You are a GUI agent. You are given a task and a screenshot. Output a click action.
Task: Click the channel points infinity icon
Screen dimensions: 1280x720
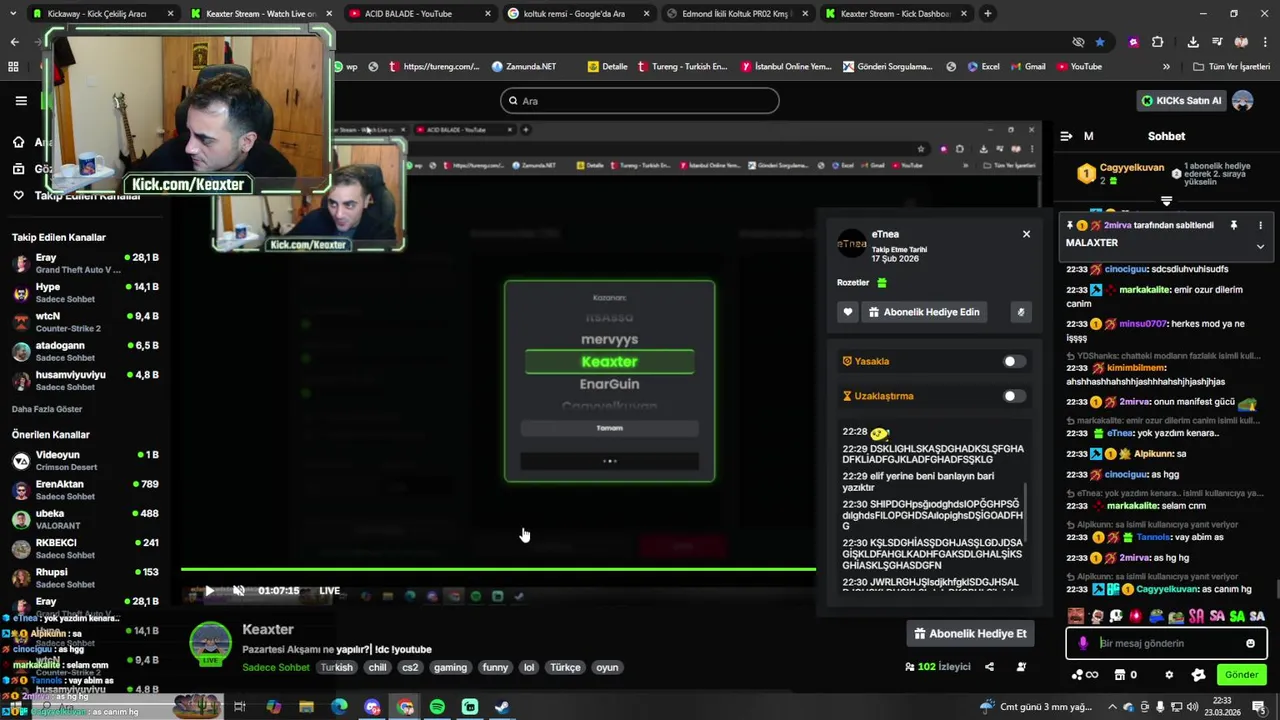pos(1085,675)
